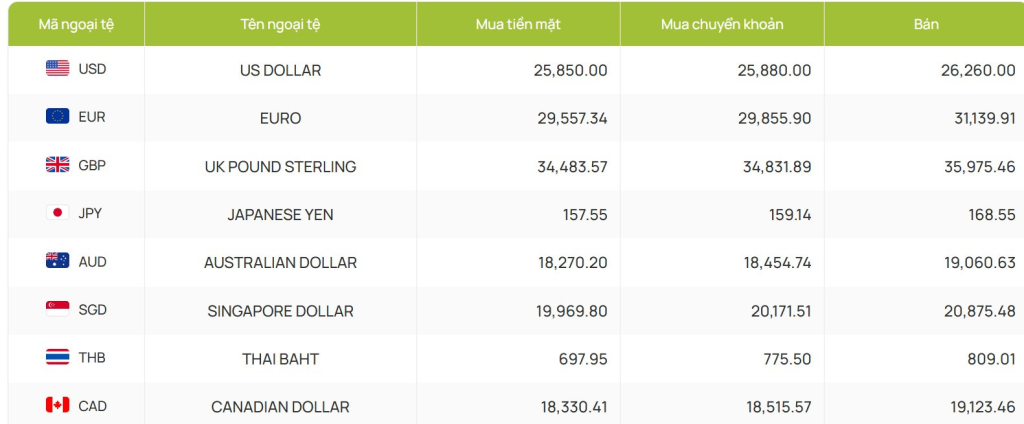Click the UK flag icon beside GBP

[57, 165]
